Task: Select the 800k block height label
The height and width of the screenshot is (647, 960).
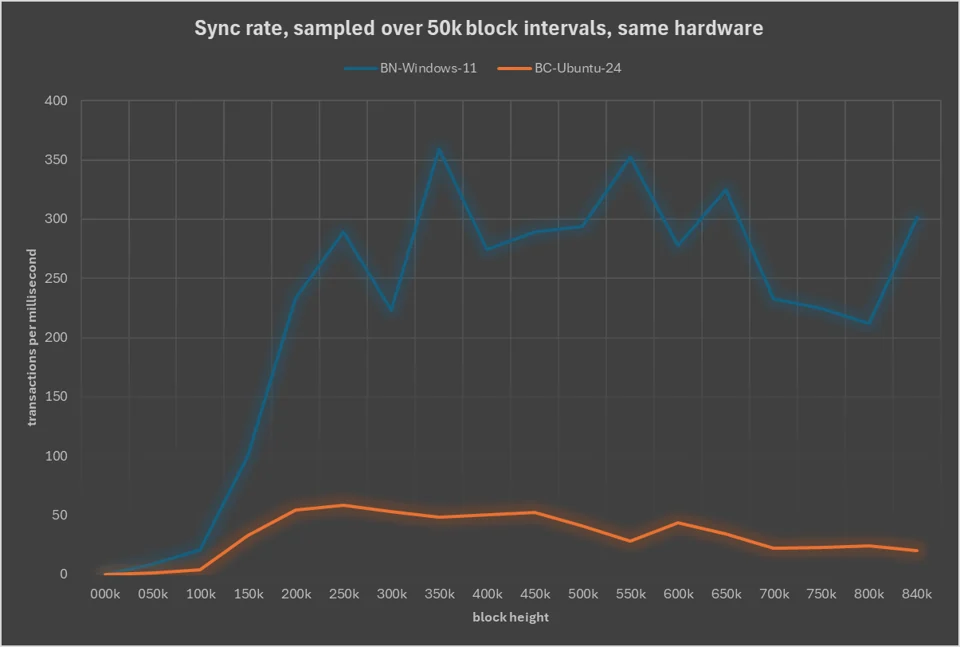Action: (869, 594)
